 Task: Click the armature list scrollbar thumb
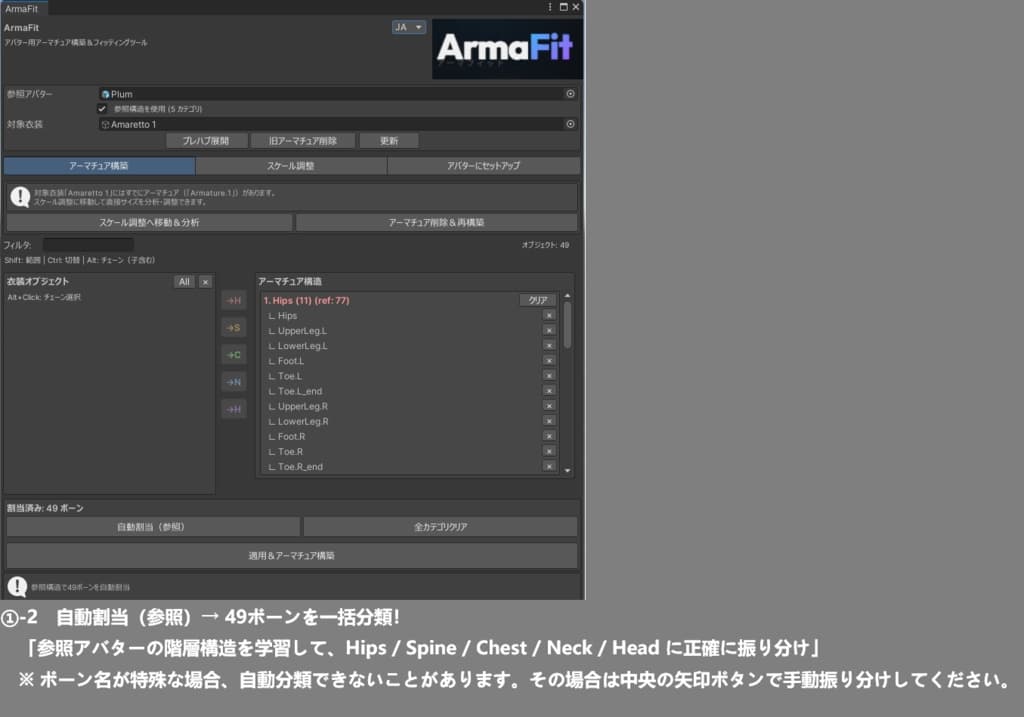[568, 325]
